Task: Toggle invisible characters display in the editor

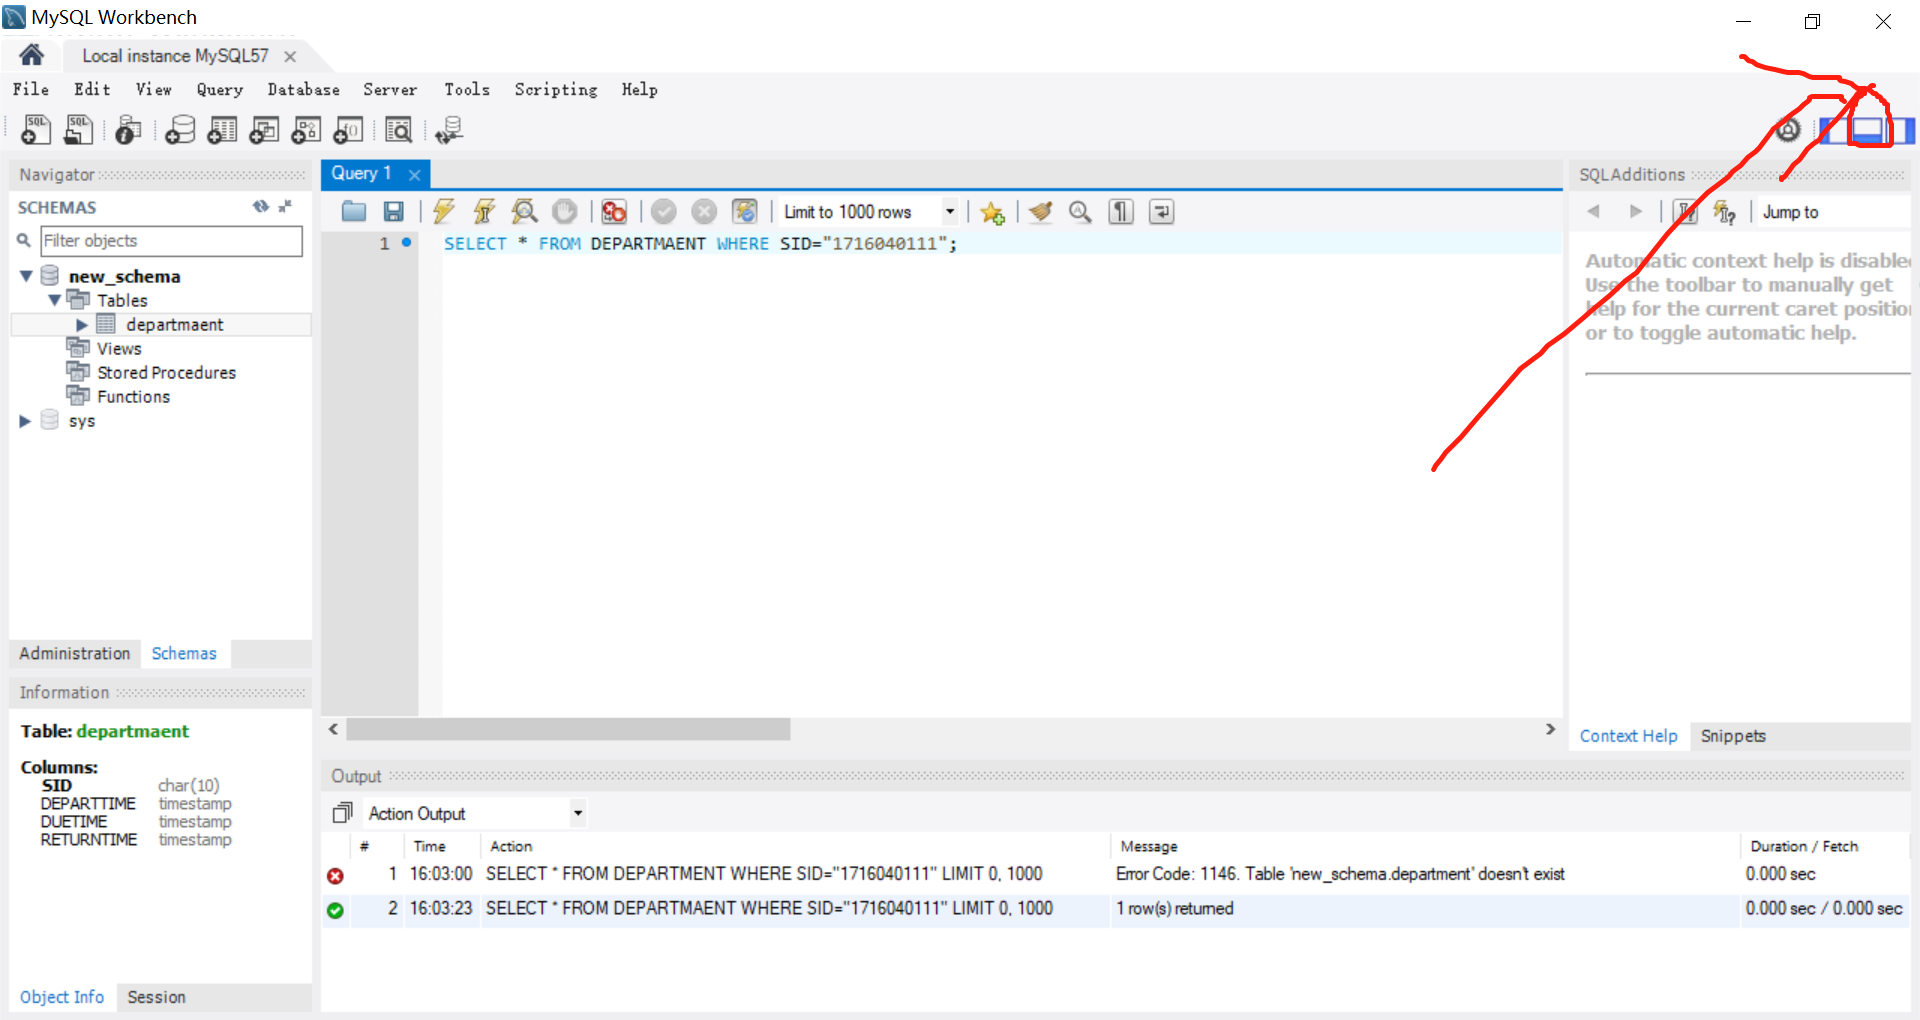Action: click(x=1120, y=211)
